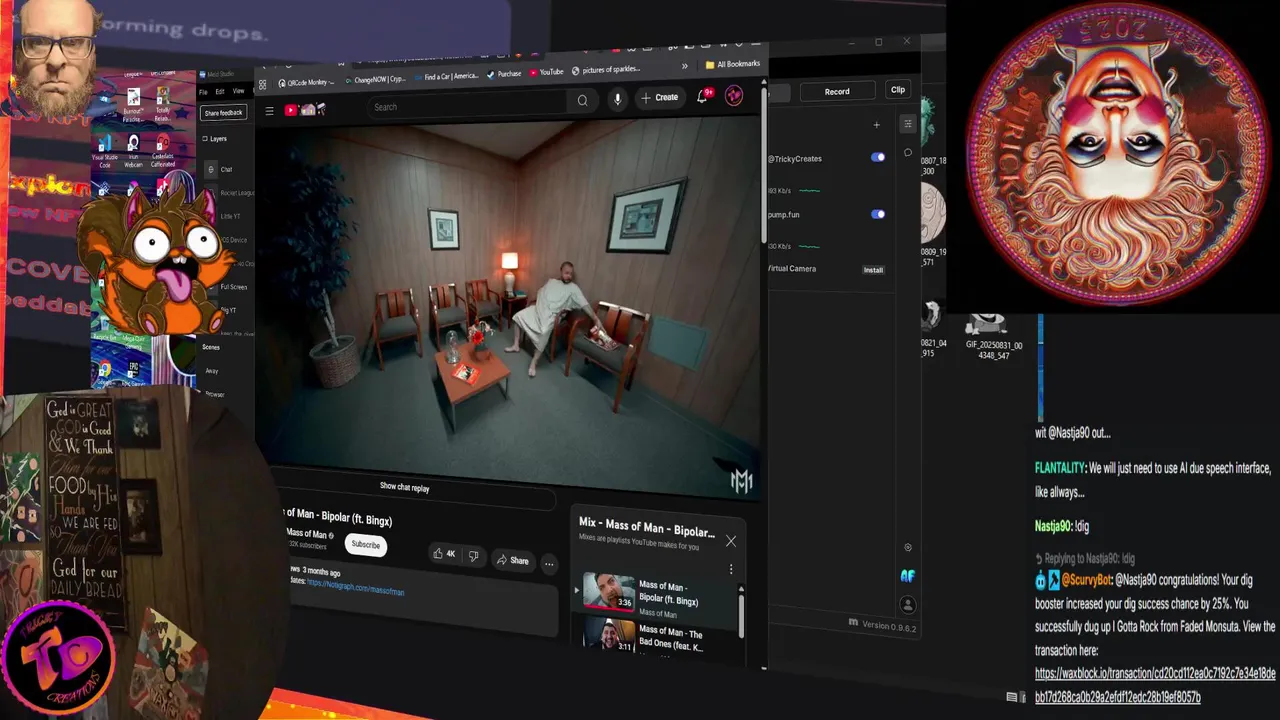Open the waxblock.io transaction link in chat
Image resolution: width=1280 pixels, height=720 pixels.
pyautogui.click(x=1155, y=685)
